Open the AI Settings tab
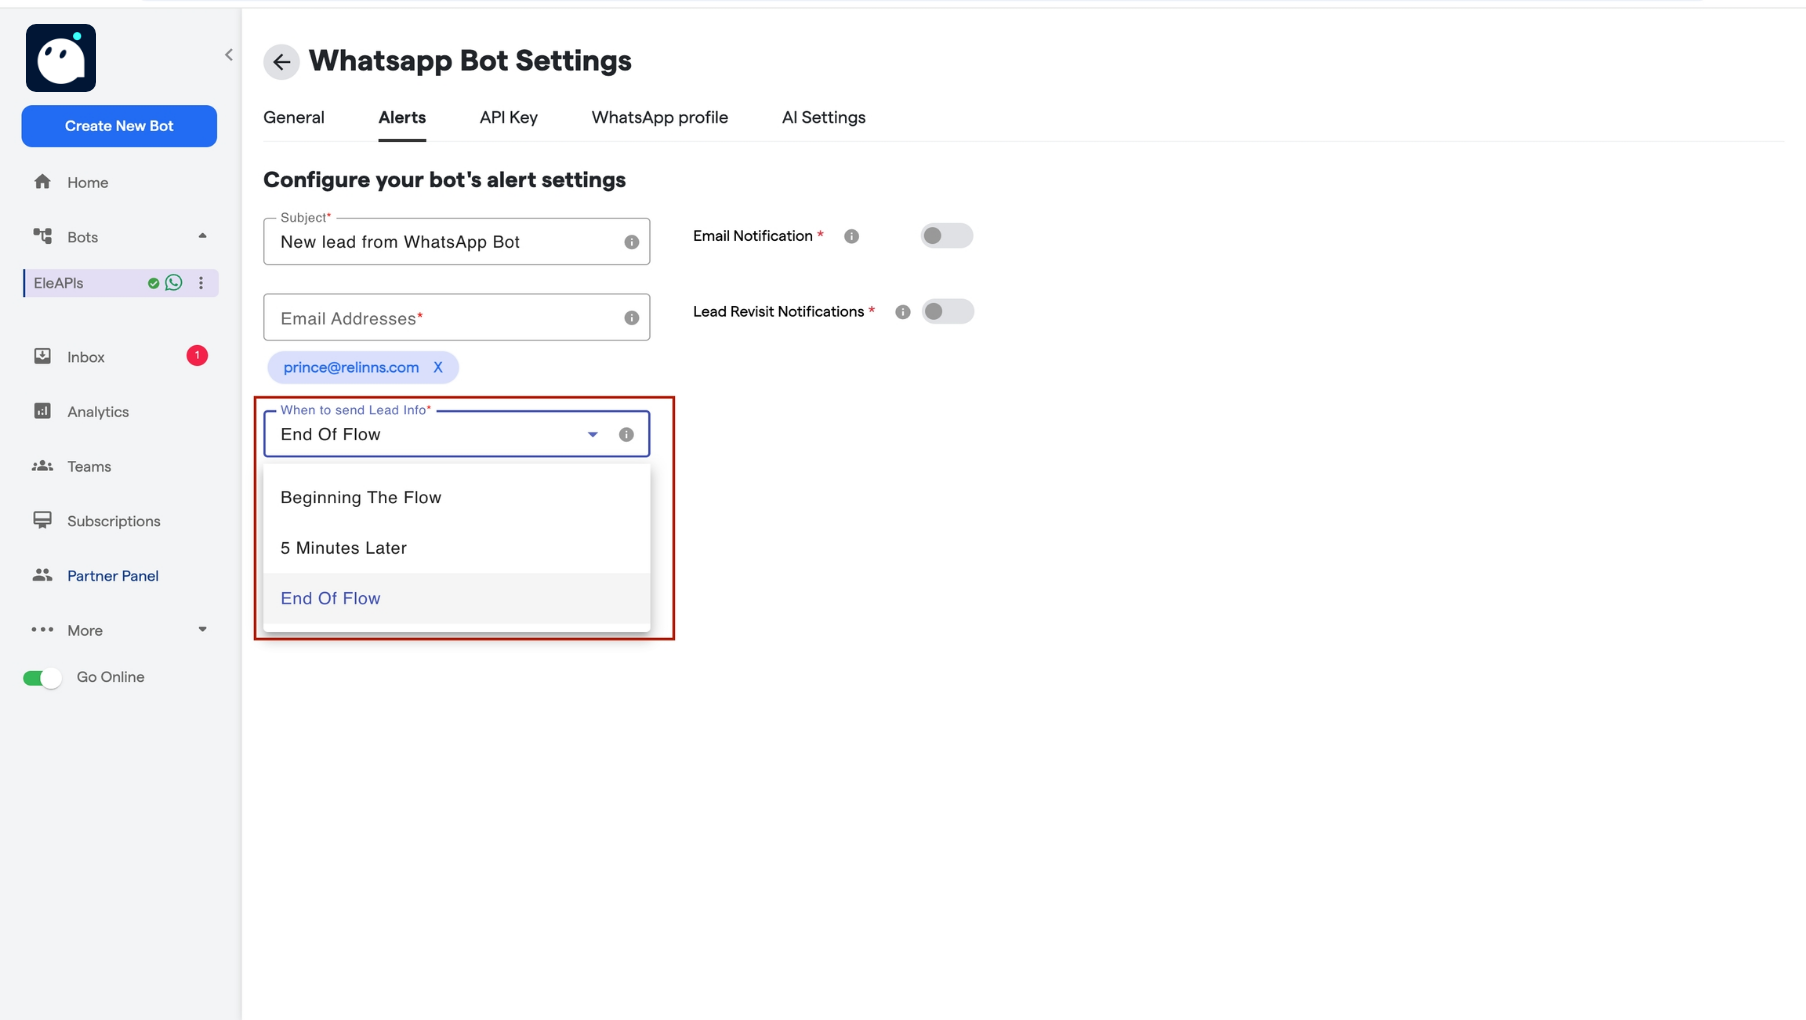Screen dimensions: 1806x1020 [824, 117]
